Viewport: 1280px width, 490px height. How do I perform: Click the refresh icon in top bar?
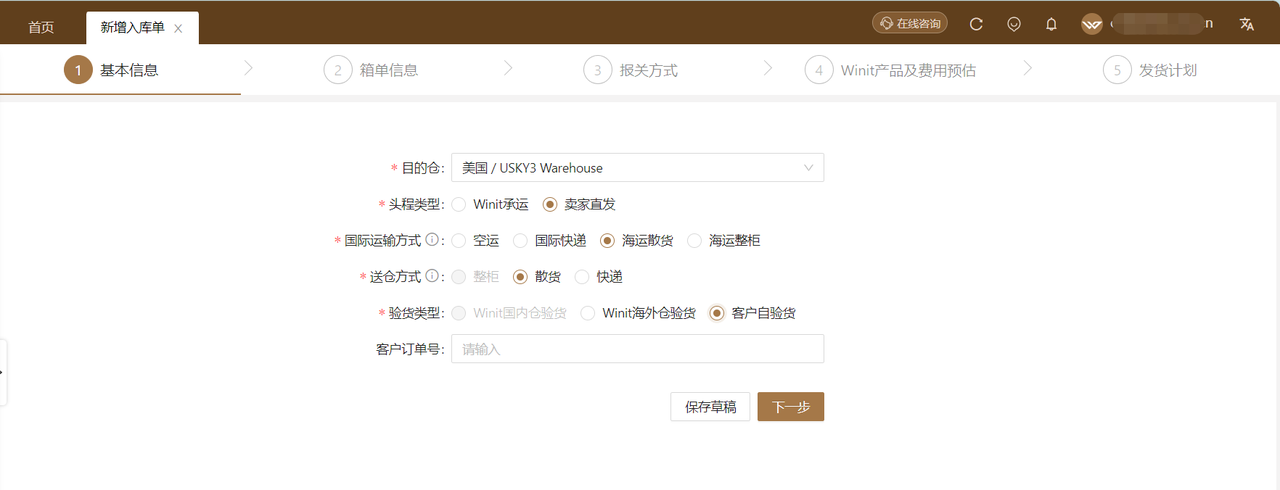coord(977,24)
